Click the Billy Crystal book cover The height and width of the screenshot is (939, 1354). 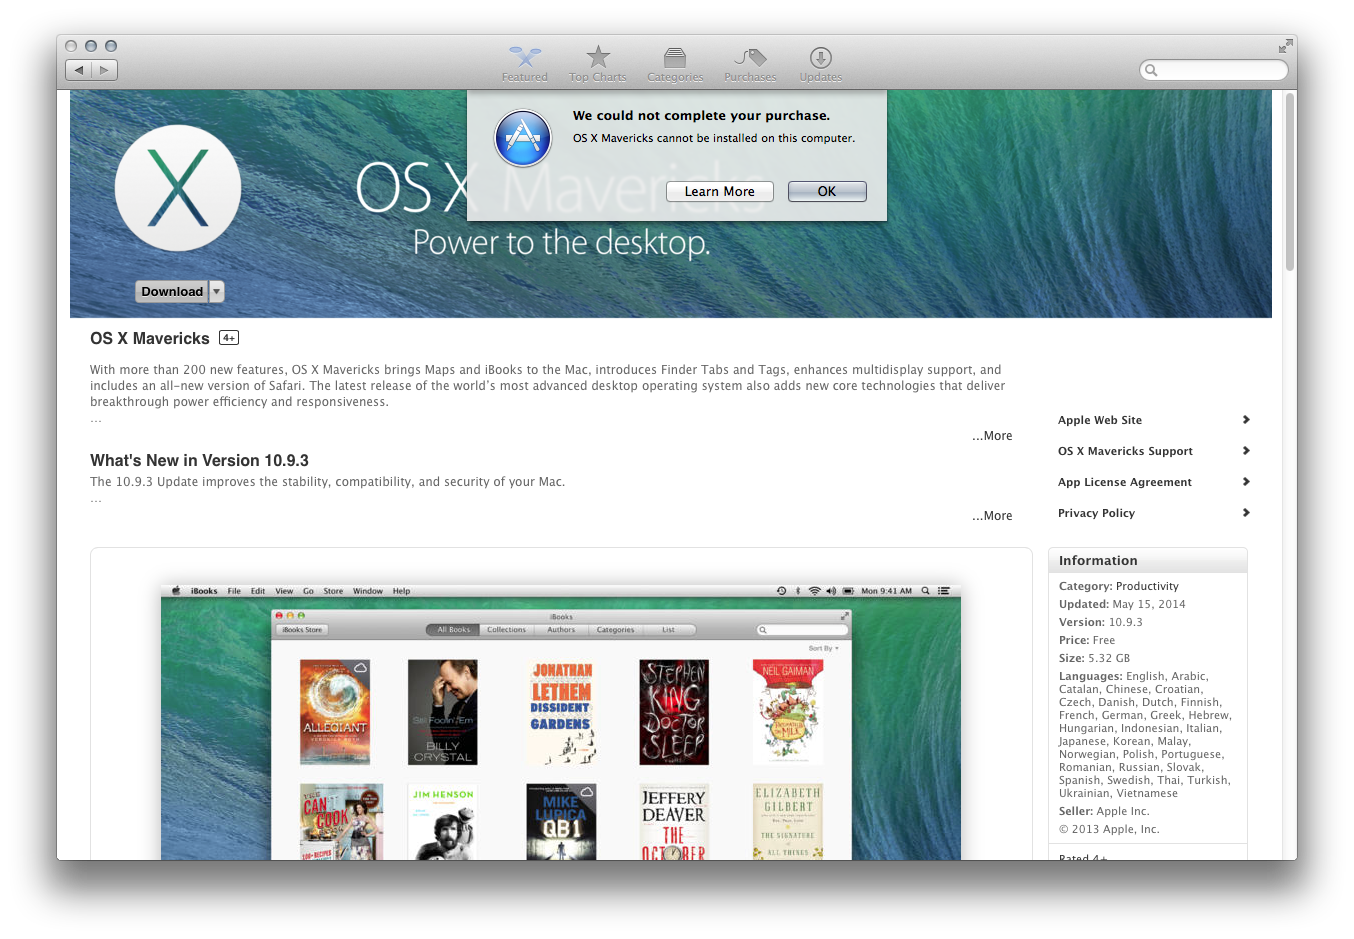(443, 712)
